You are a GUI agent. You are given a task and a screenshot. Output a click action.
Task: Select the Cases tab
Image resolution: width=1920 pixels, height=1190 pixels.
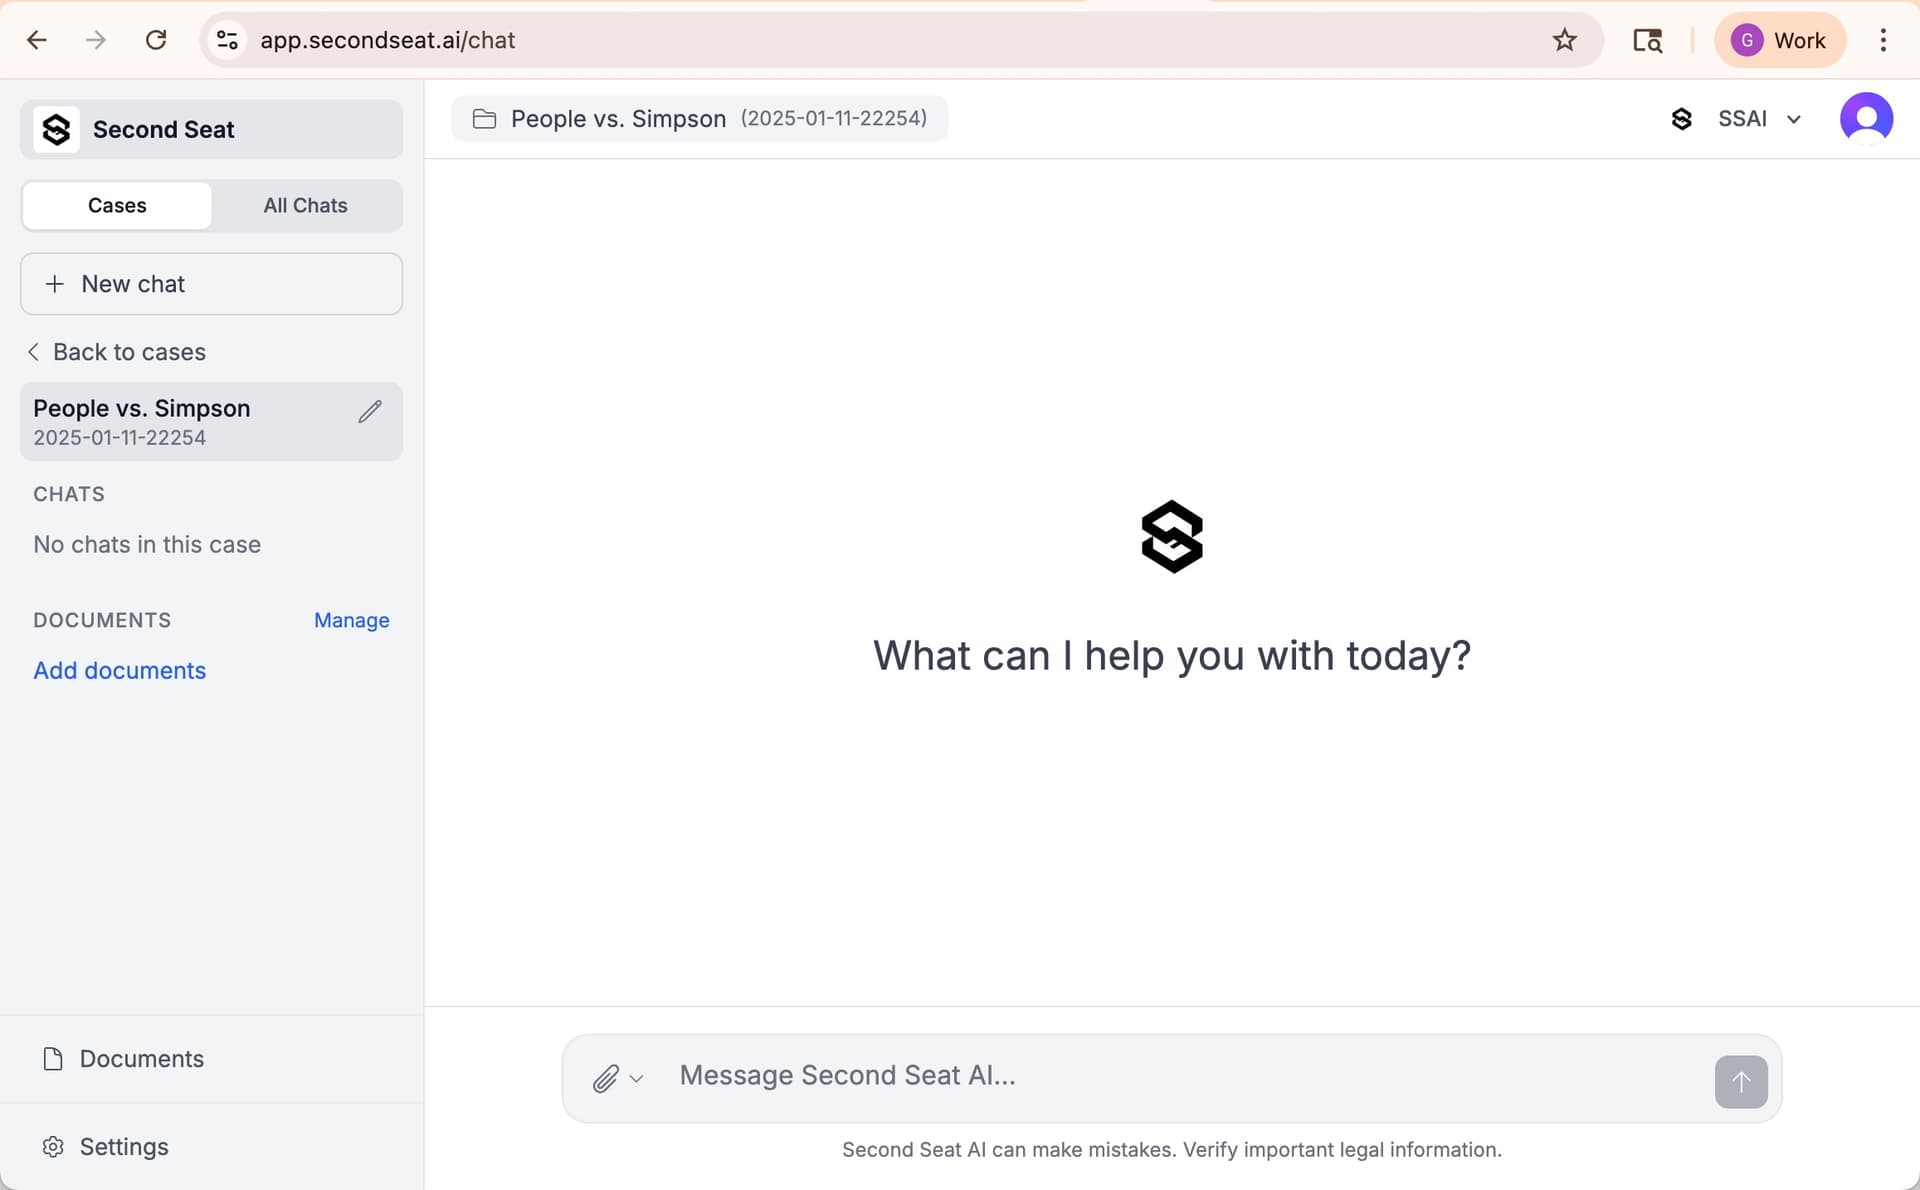click(x=117, y=205)
